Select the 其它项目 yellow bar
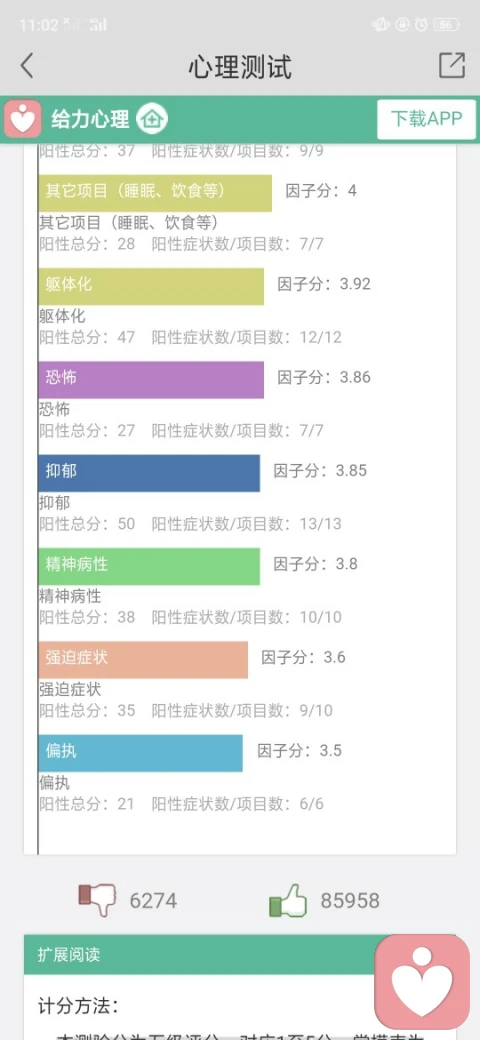This screenshot has height=1040, width=480. click(155, 193)
